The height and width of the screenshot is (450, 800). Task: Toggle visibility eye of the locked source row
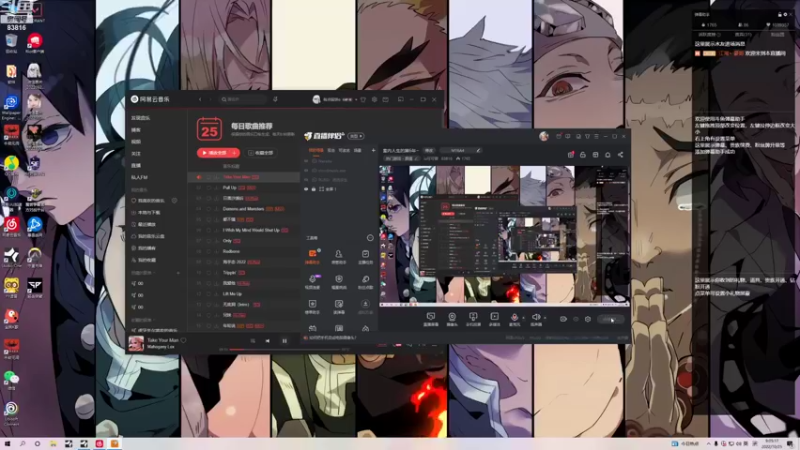click(x=306, y=189)
